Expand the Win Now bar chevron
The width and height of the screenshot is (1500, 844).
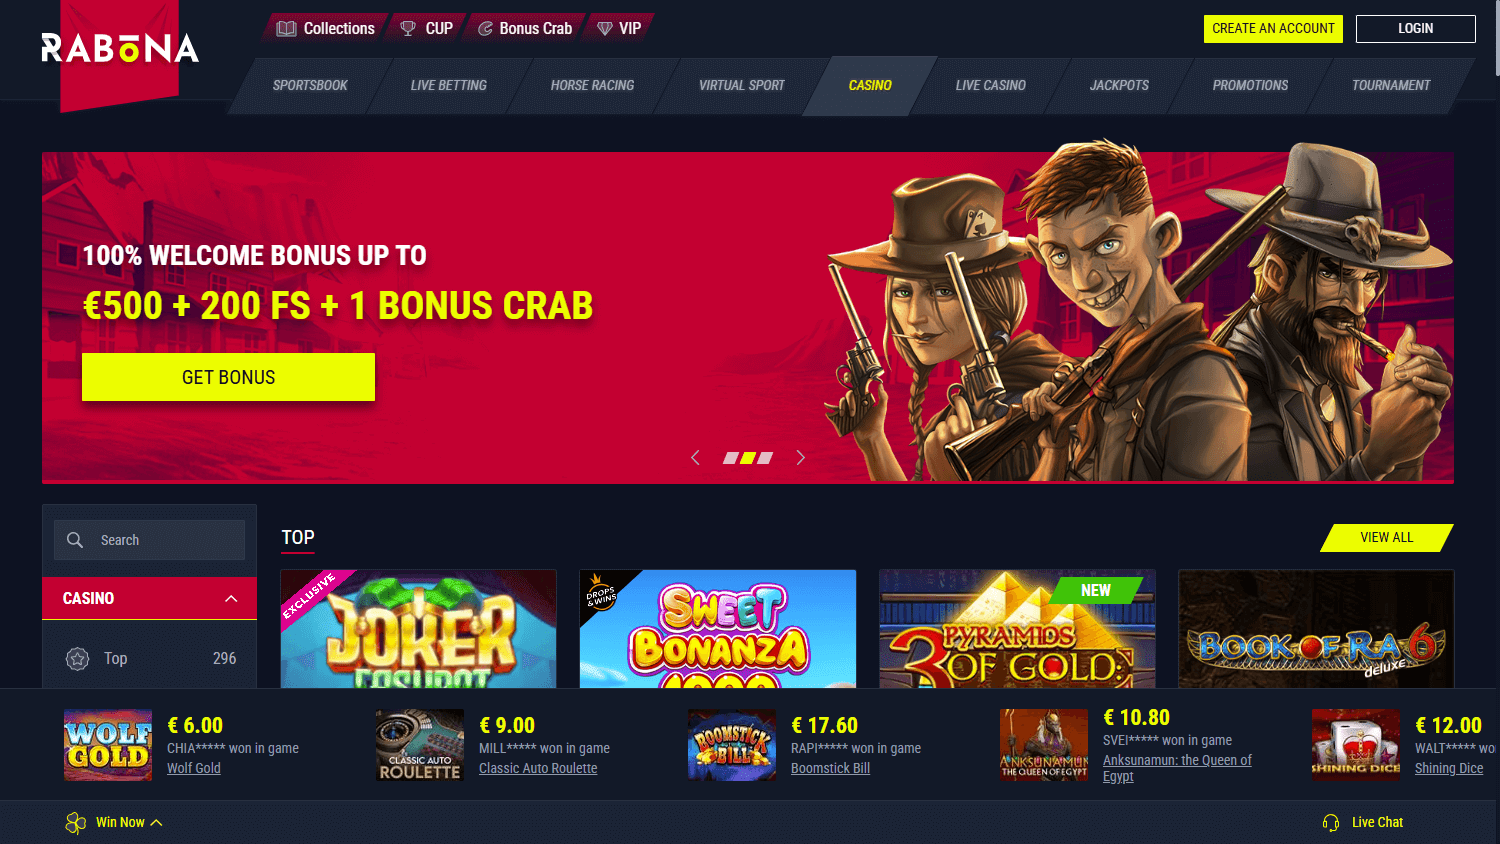click(x=156, y=822)
